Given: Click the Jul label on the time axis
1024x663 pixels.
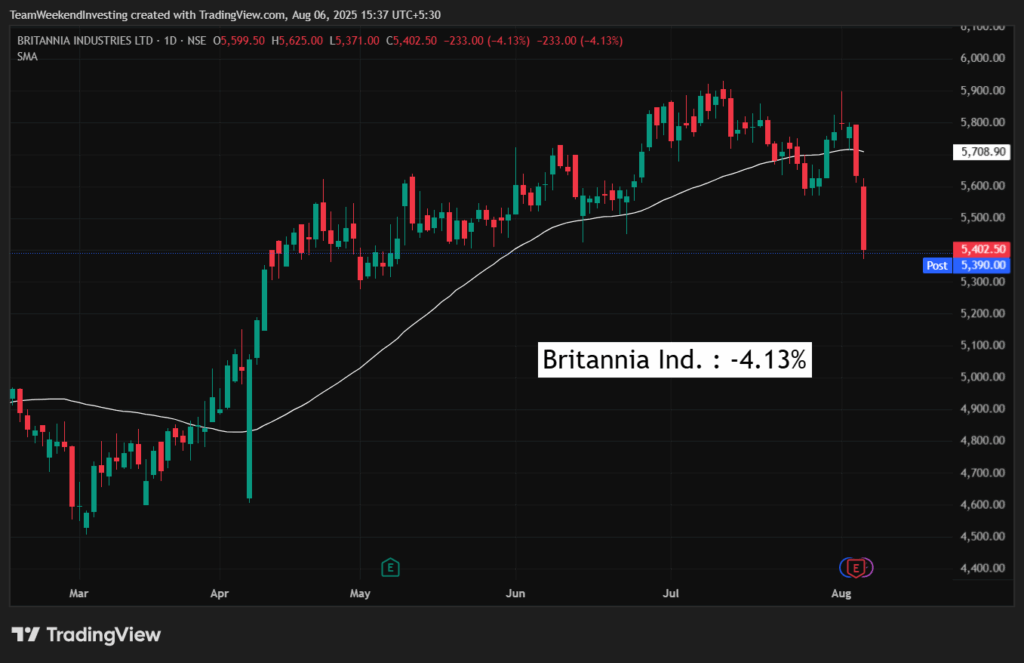Looking at the screenshot, I should coord(671,593).
